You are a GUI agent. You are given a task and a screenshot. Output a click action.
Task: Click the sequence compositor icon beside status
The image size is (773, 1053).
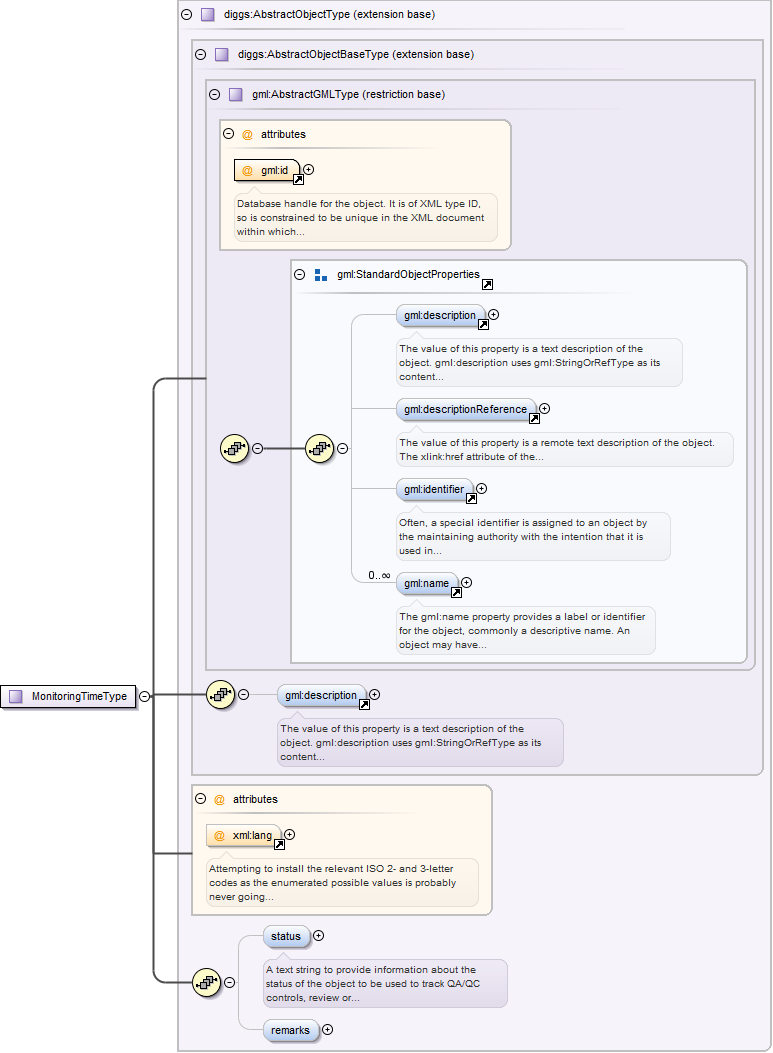tap(206, 983)
